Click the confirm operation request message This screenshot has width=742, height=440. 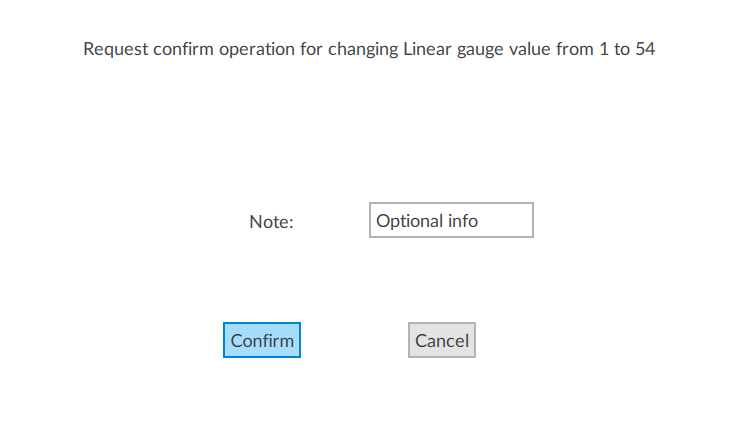369,49
